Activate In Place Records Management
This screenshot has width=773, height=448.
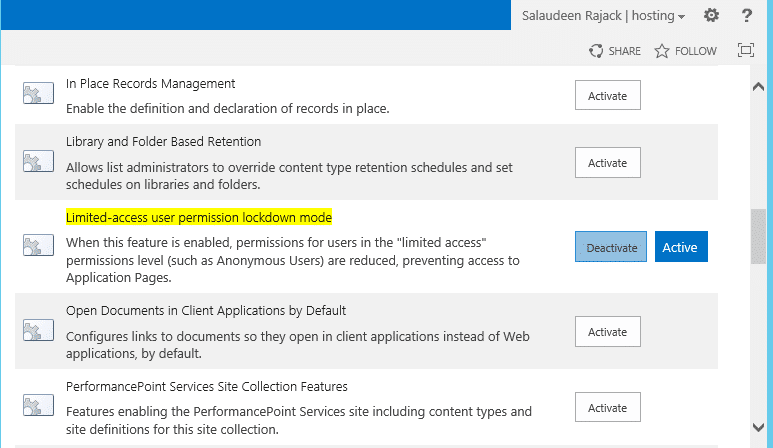(607, 95)
